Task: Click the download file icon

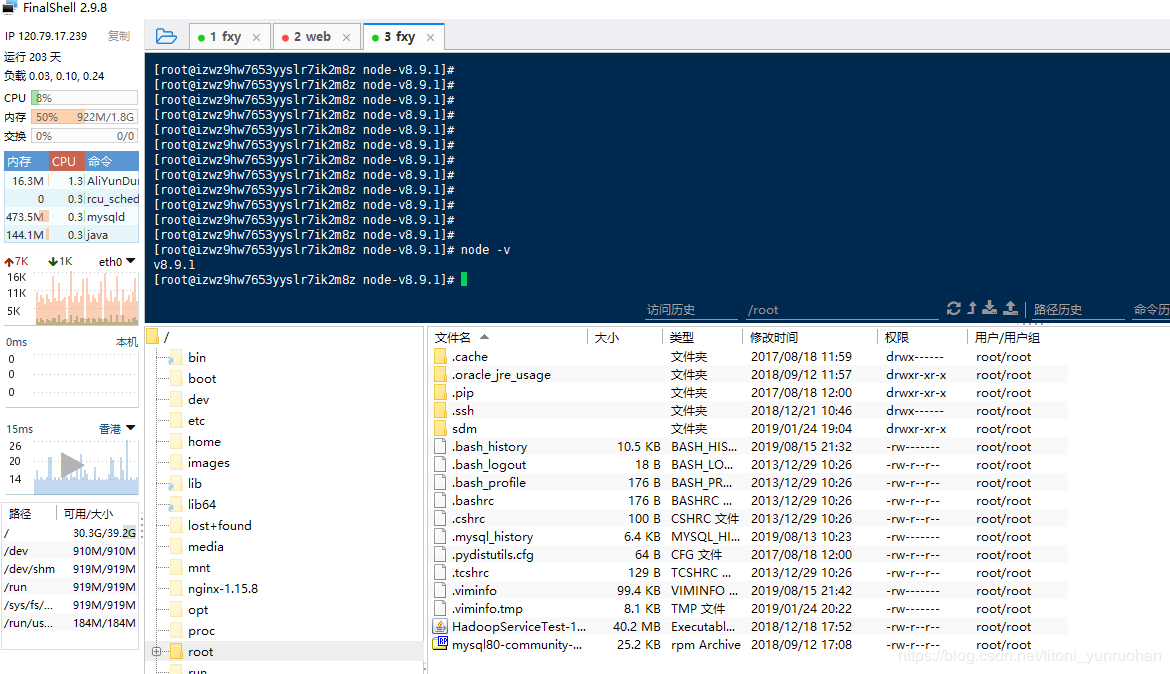Action: pos(989,308)
